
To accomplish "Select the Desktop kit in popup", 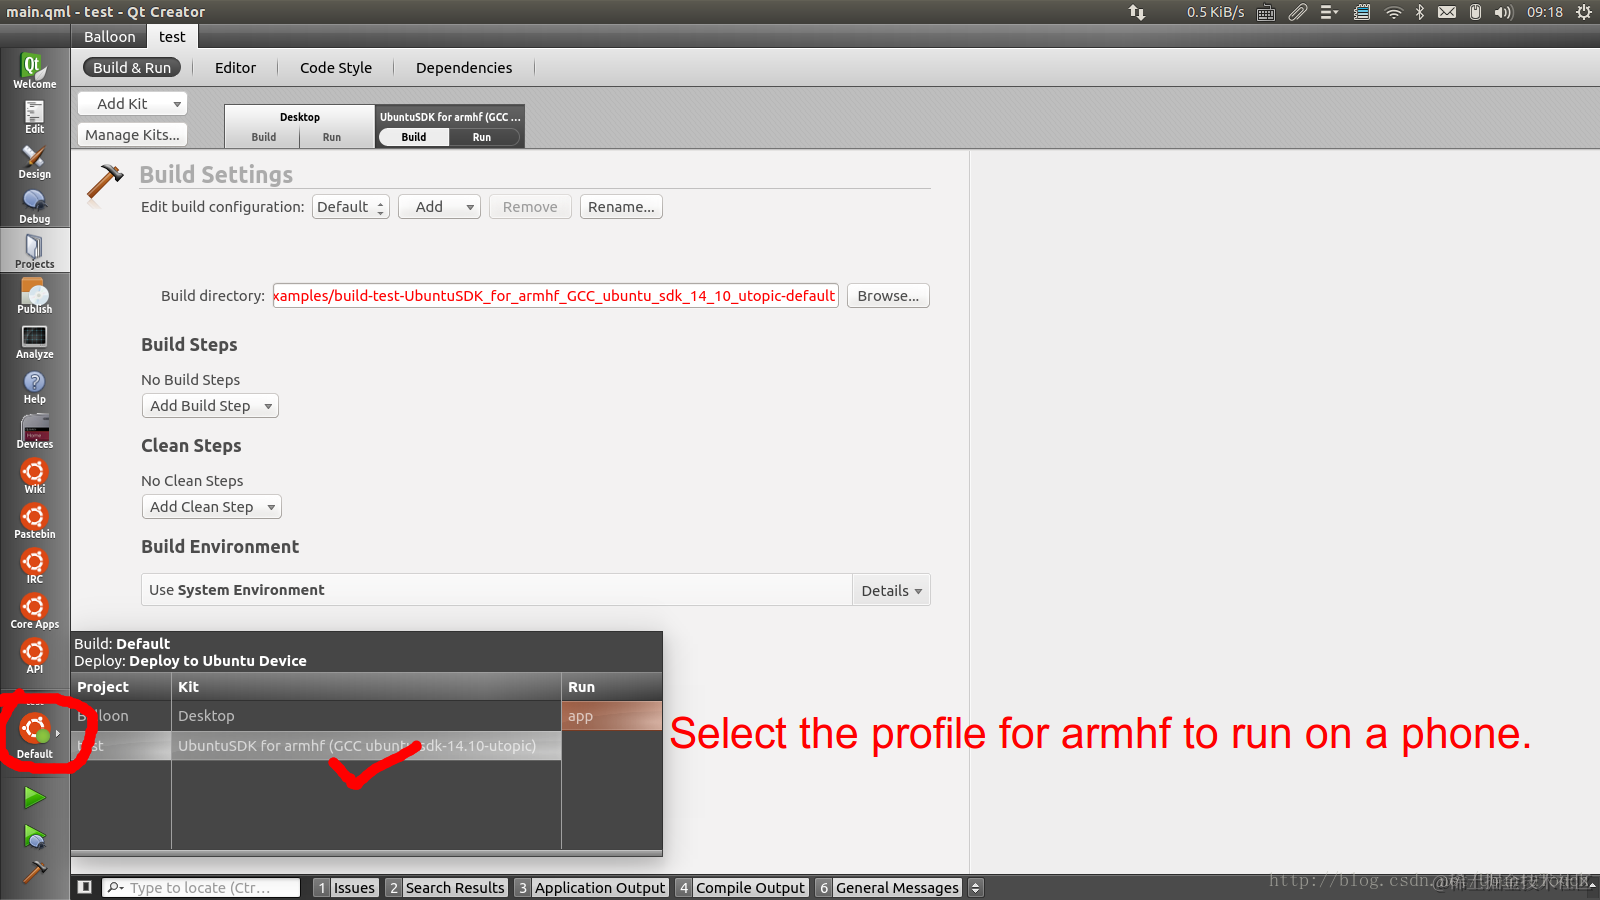I will 366,716.
